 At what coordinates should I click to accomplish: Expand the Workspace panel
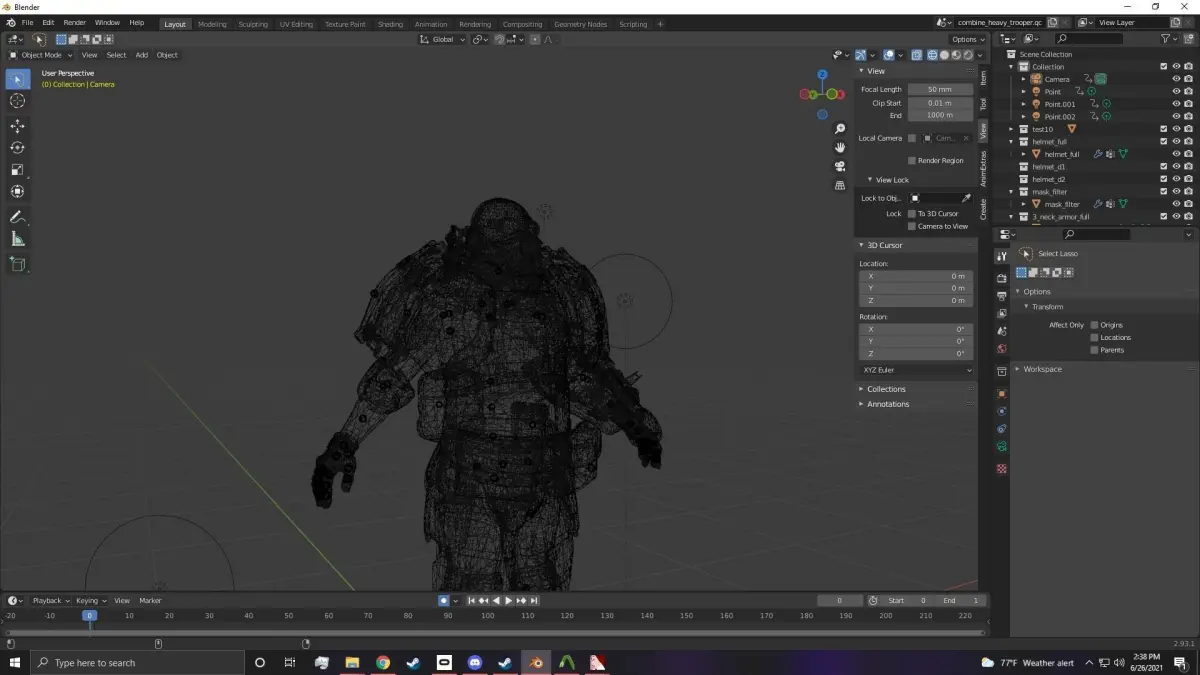(x=1042, y=369)
